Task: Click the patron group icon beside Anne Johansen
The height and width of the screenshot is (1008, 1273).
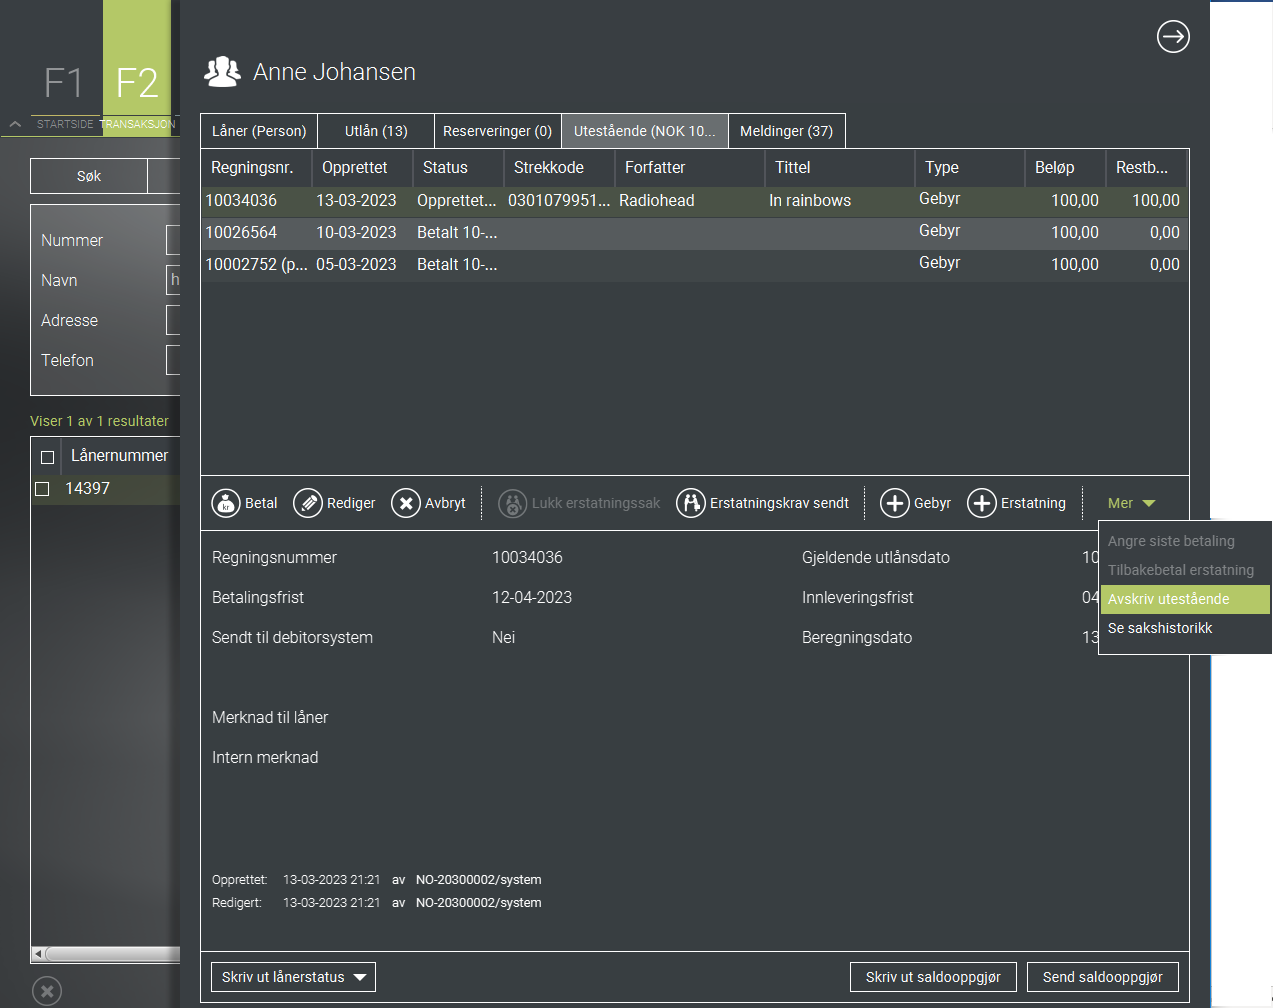Action: 222,71
